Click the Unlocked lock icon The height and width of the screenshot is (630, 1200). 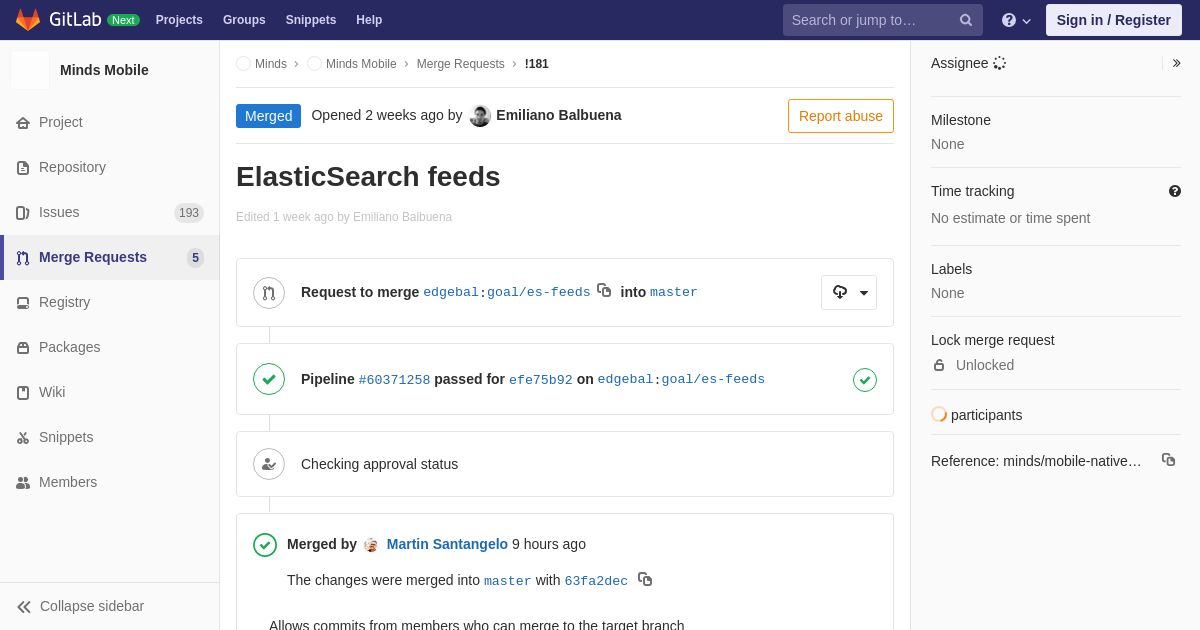point(939,365)
